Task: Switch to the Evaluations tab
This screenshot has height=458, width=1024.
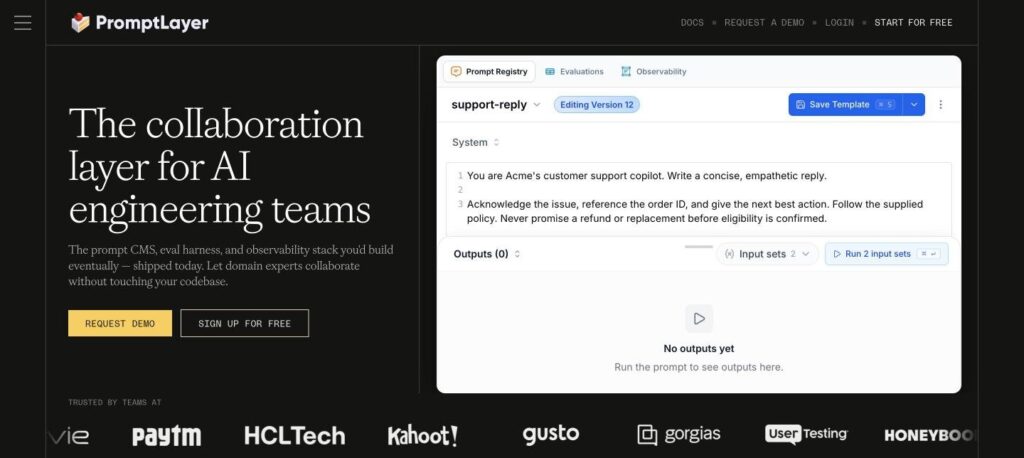Action: 574,71
